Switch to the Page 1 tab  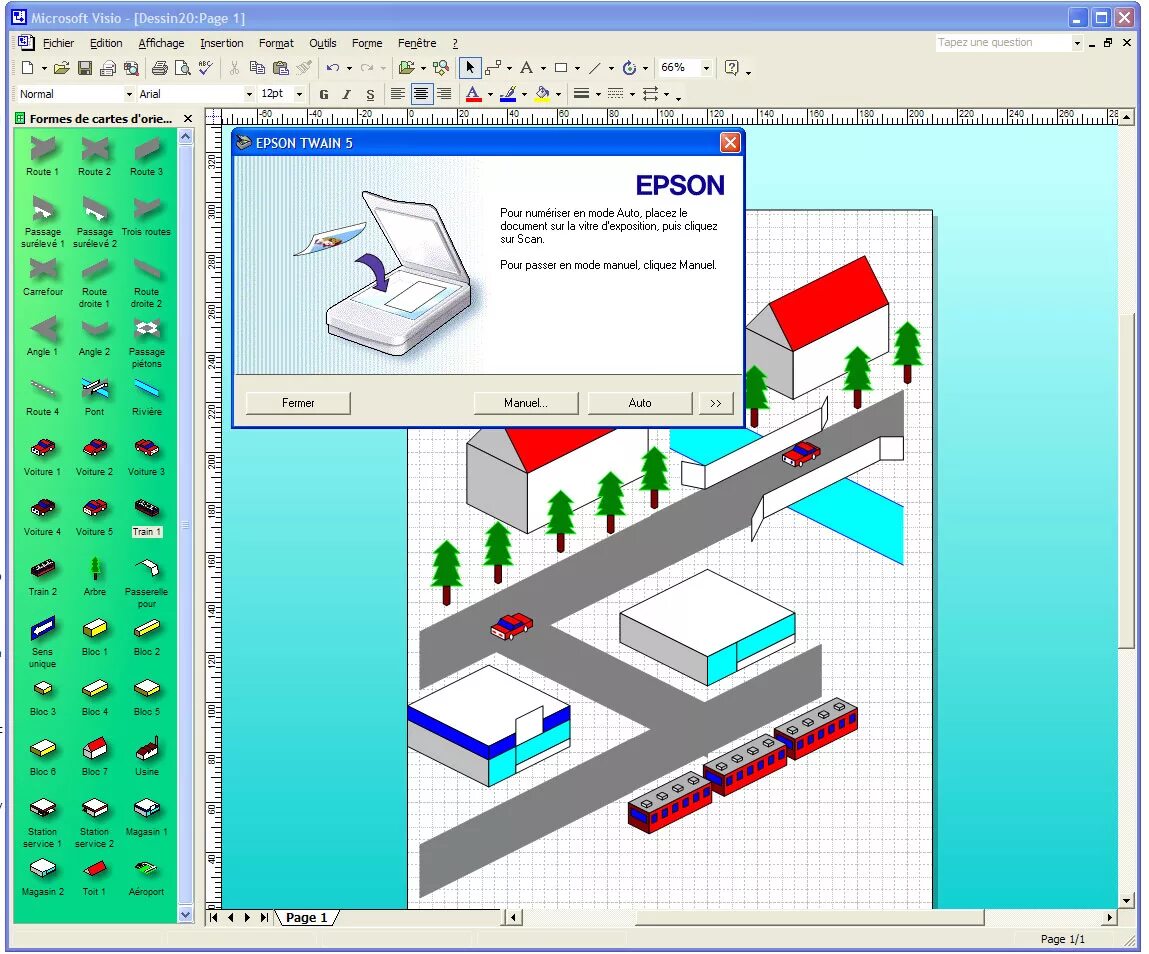coord(307,917)
